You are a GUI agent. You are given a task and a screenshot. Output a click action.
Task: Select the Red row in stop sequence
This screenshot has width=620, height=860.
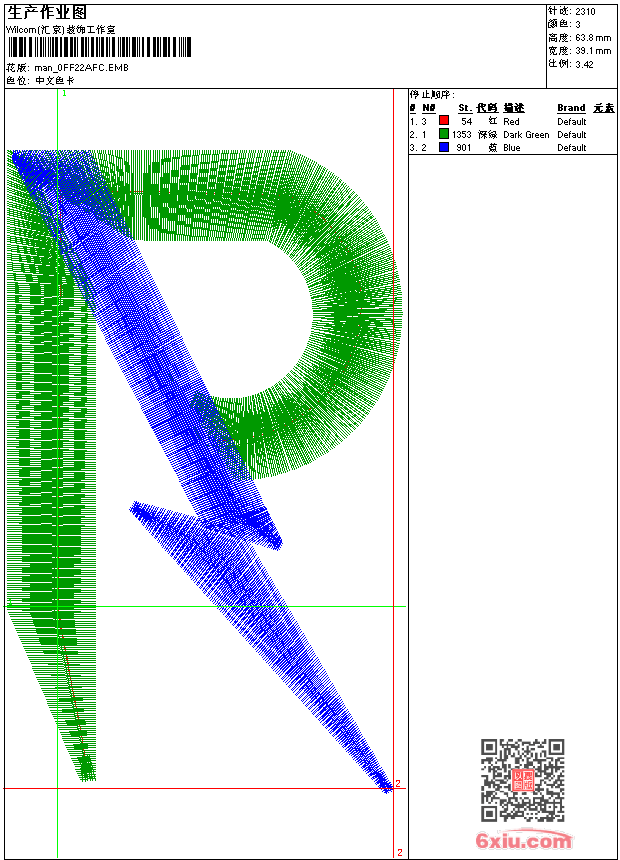tap(512, 121)
